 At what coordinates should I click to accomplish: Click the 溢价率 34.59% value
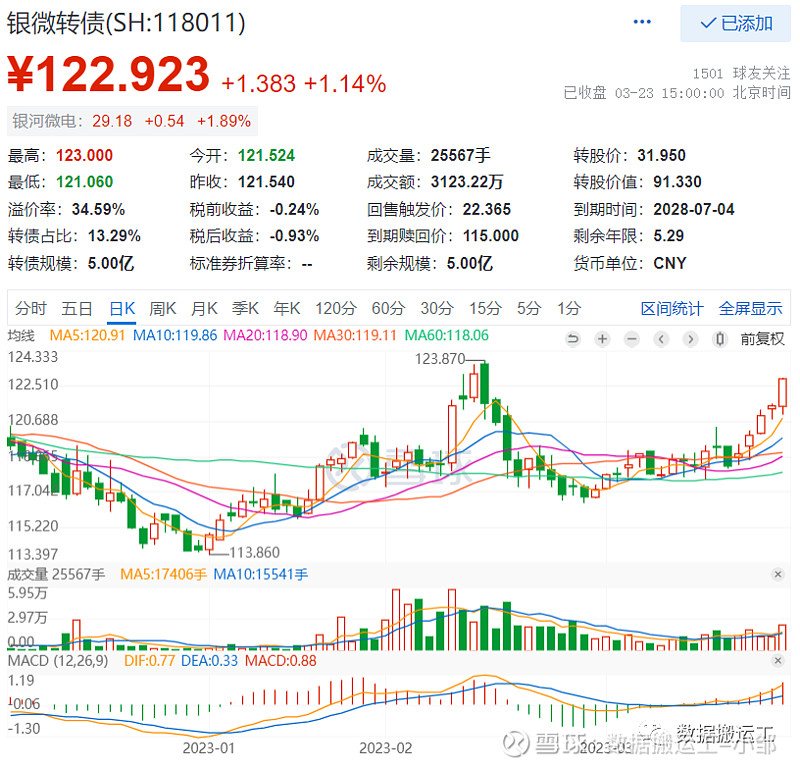(98, 209)
